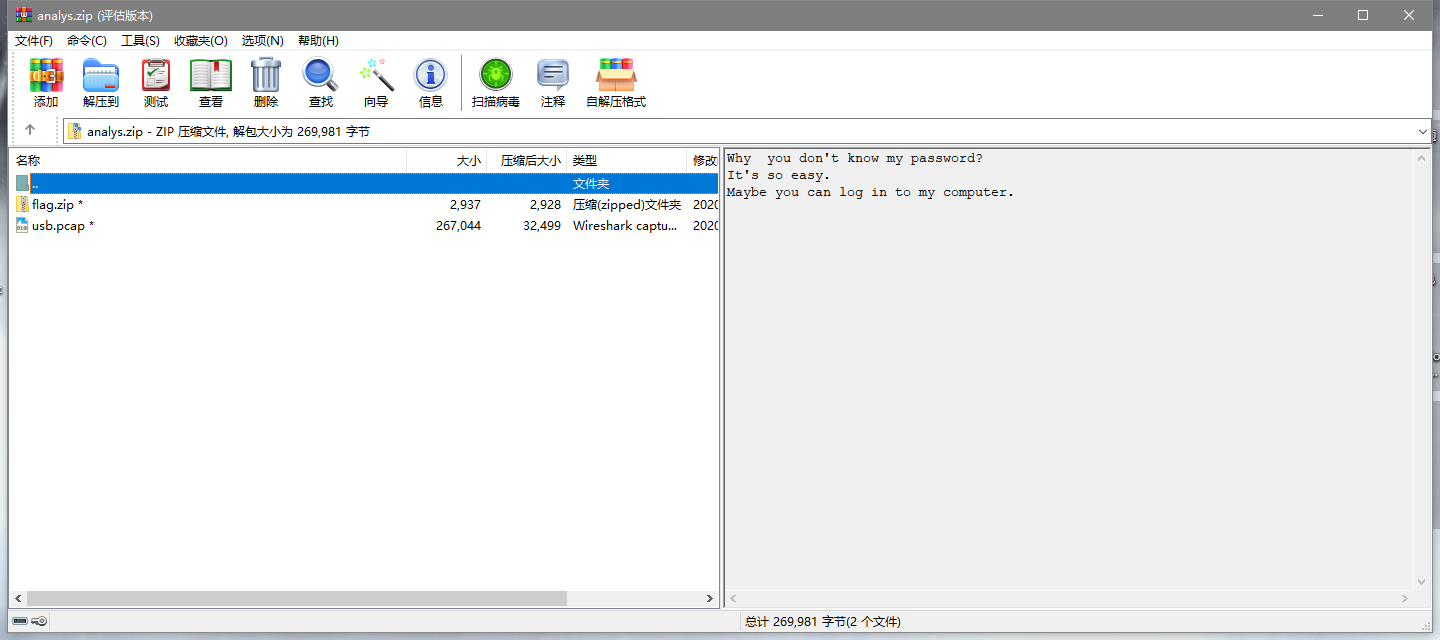Open the 查看 (View) book icon
This screenshot has width=1440, height=640.
point(211,76)
